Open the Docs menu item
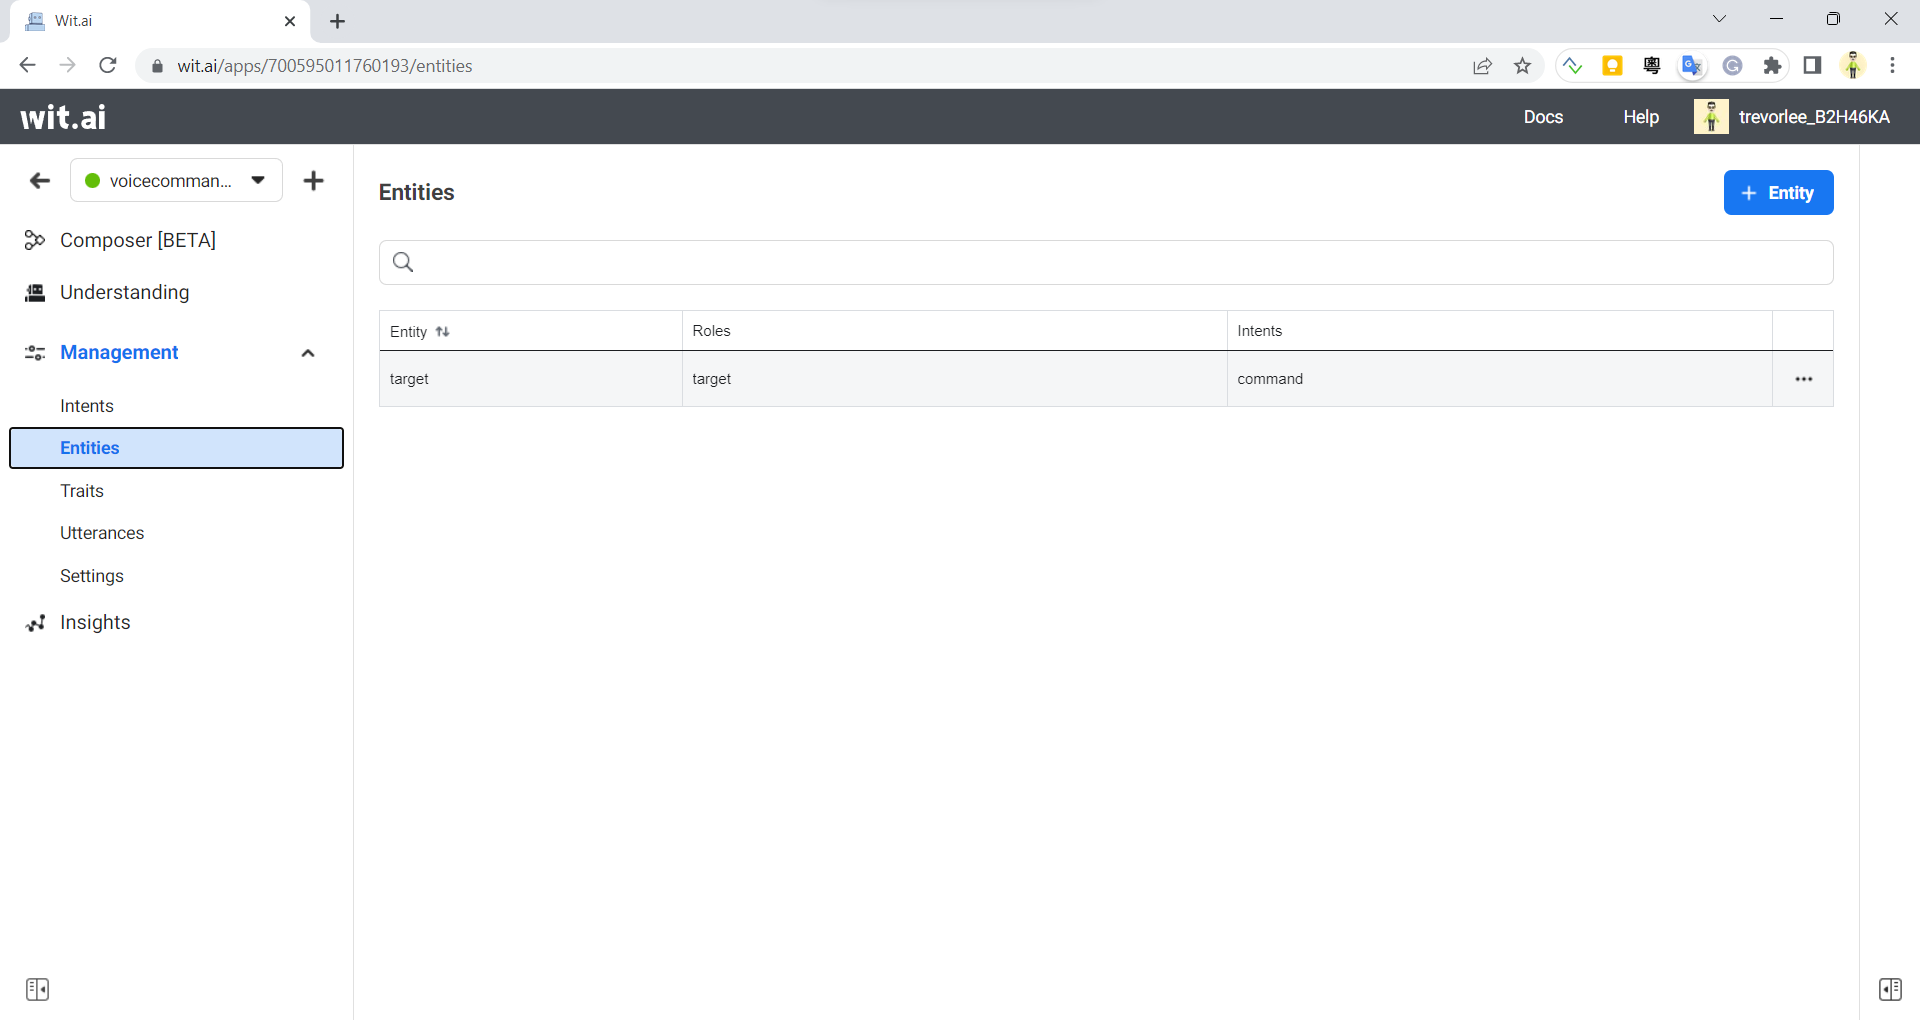 [x=1543, y=116]
